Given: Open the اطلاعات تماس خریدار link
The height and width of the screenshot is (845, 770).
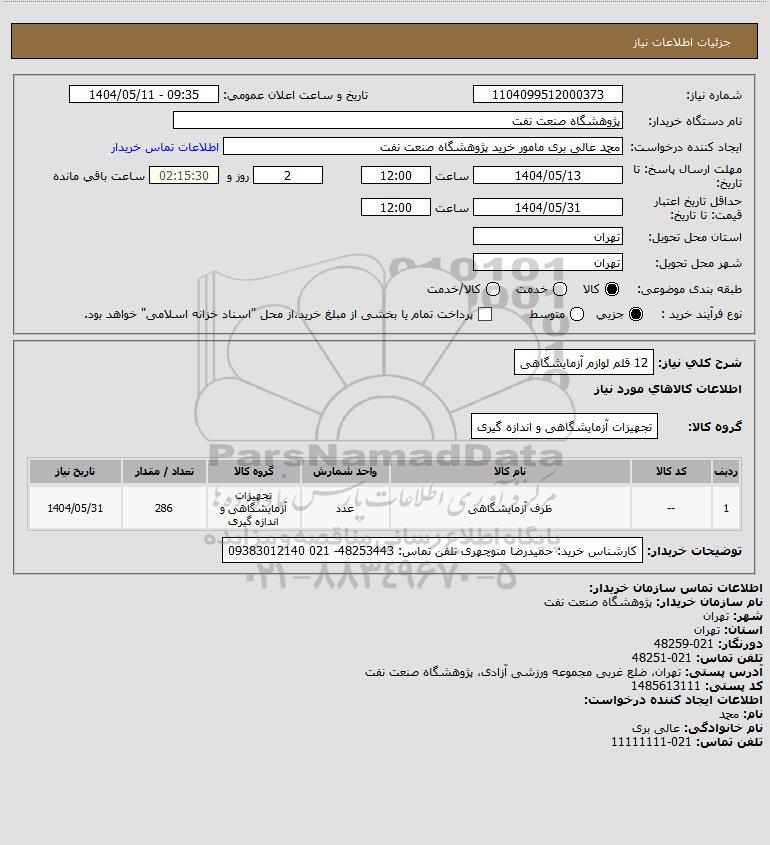Looking at the screenshot, I should coord(165,147).
